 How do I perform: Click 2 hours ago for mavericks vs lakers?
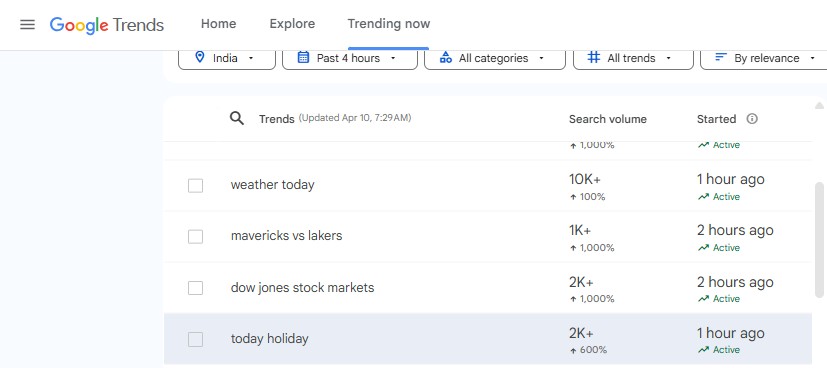(x=735, y=230)
